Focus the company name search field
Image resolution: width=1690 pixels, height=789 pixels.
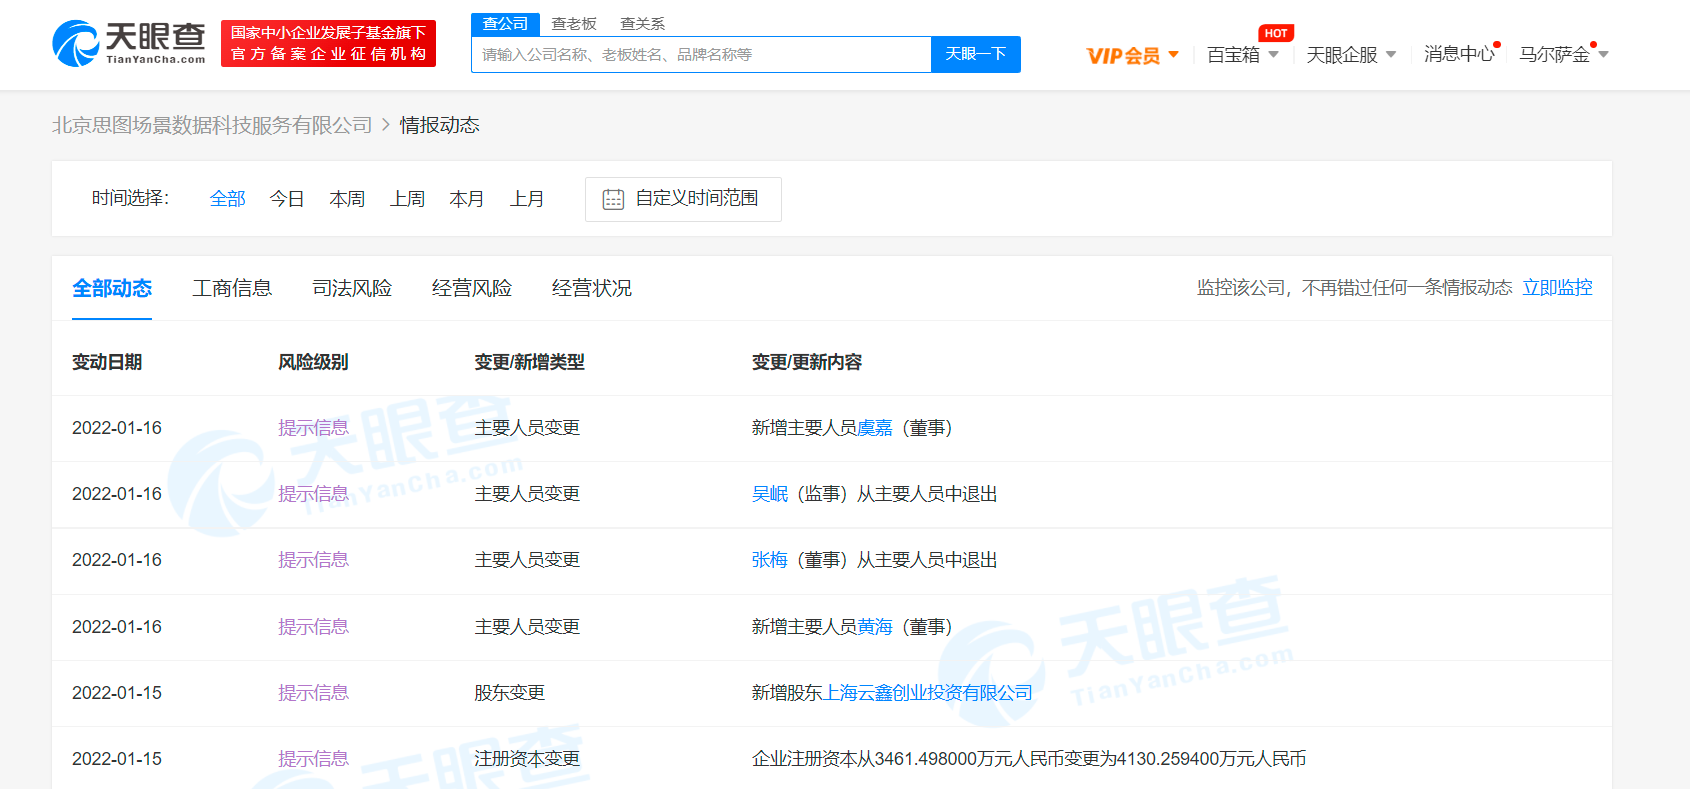[x=701, y=54]
